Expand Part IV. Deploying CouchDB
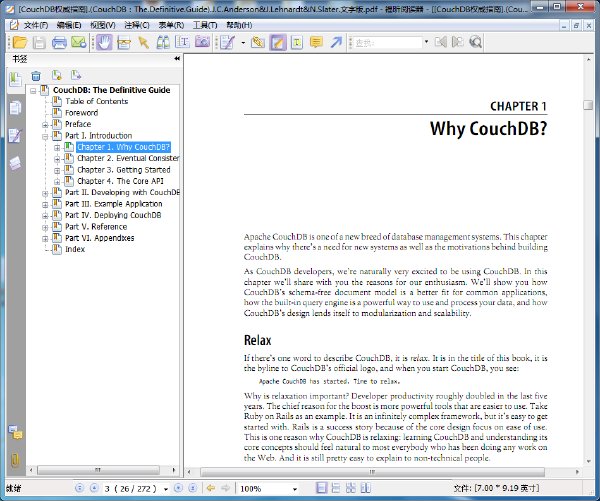 45,216
